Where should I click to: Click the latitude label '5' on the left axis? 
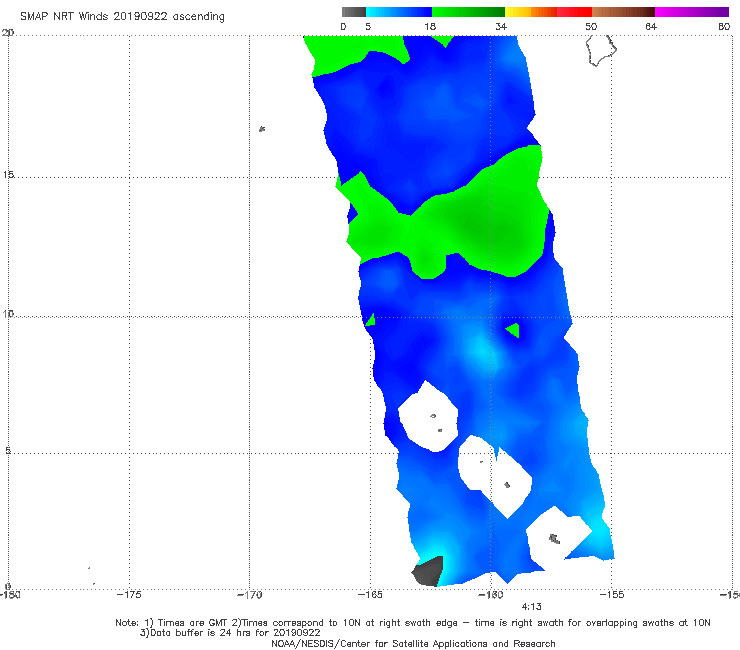point(8,451)
